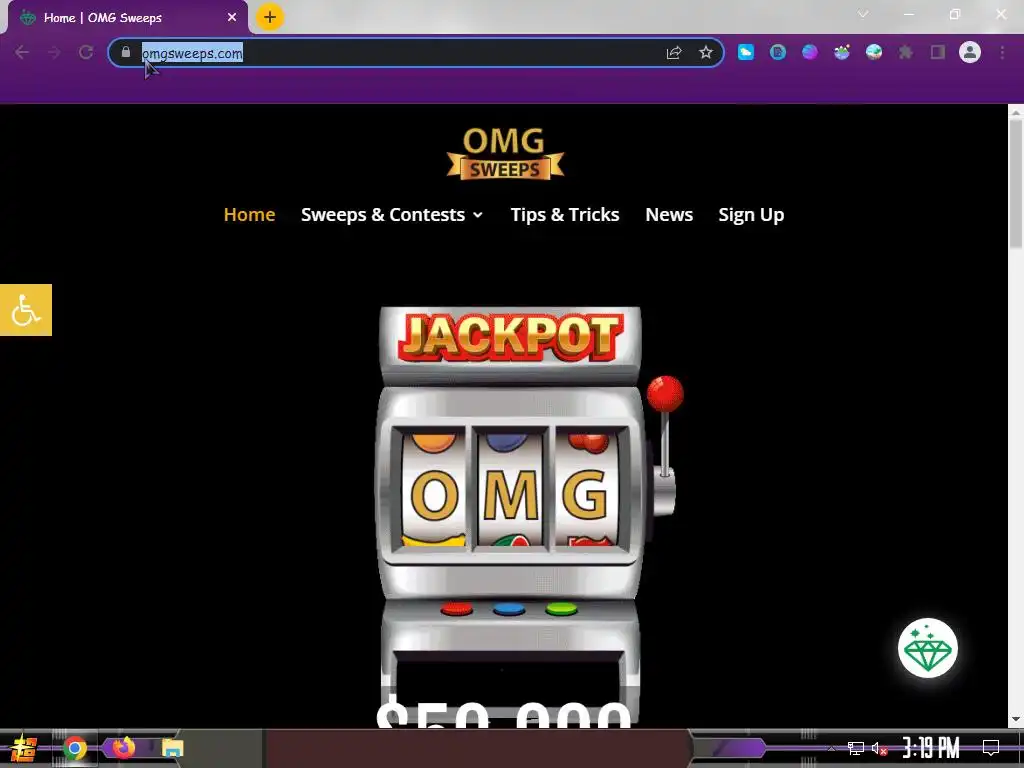Image resolution: width=1024 pixels, height=768 pixels.
Task: Click the purple sphere extension icon
Action: coord(810,52)
